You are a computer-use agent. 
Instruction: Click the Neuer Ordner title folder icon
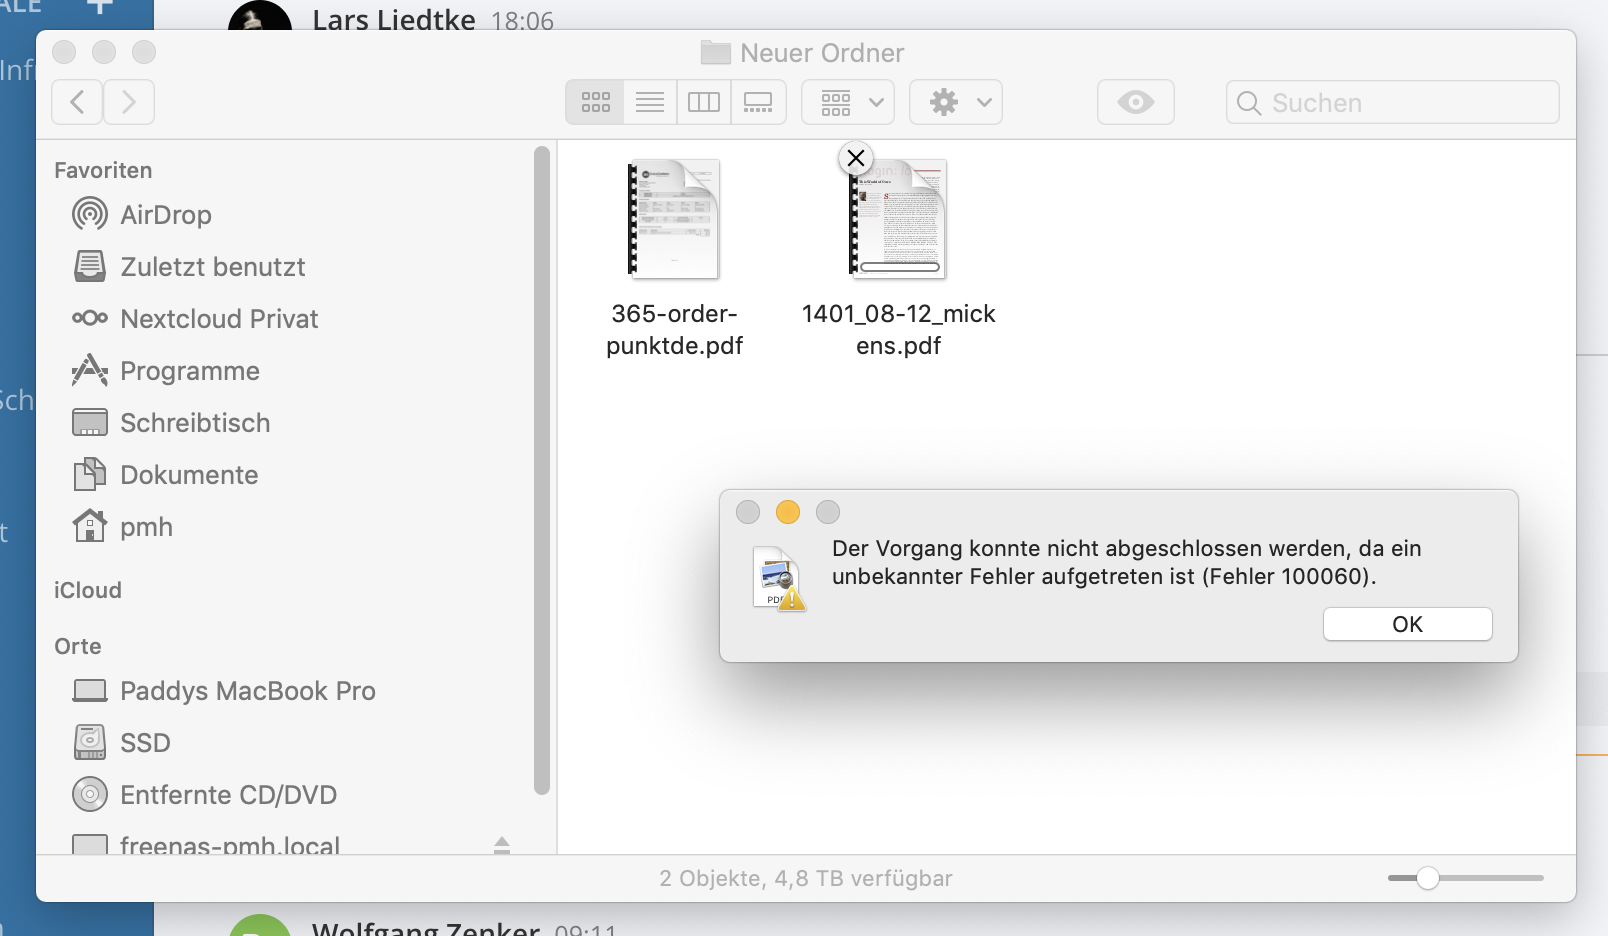tap(715, 52)
